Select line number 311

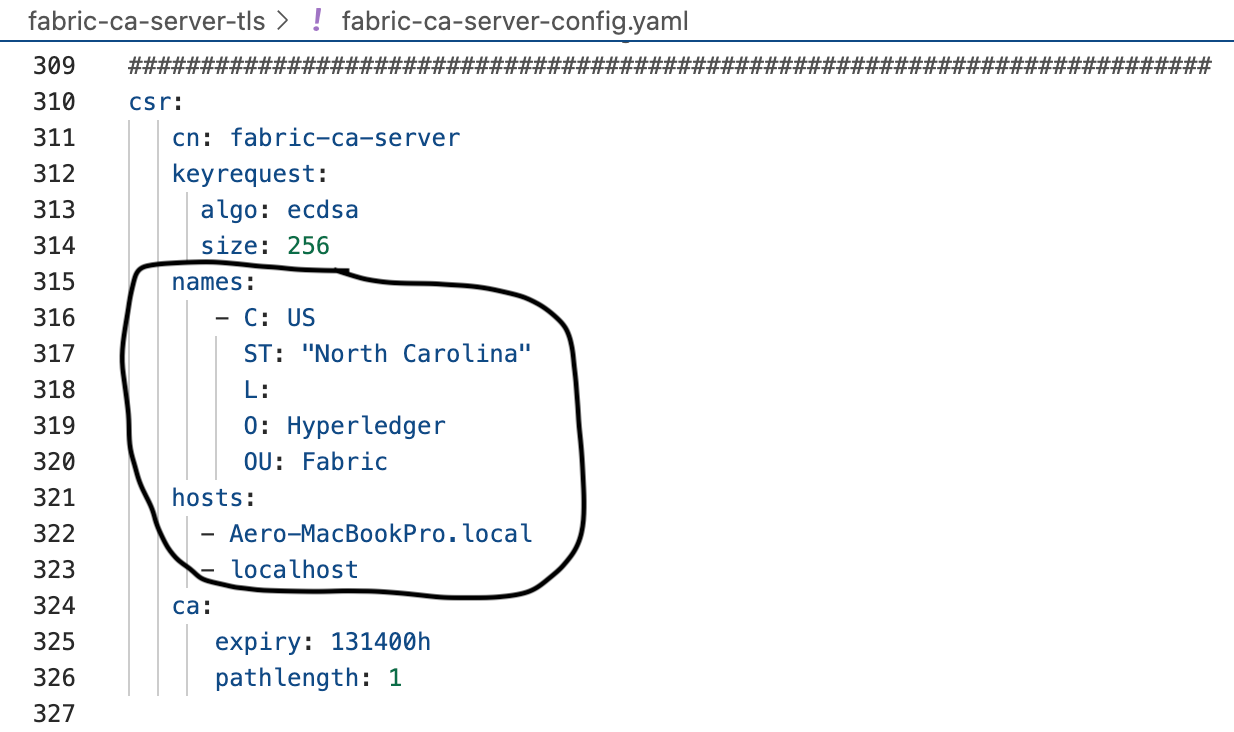(54, 138)
